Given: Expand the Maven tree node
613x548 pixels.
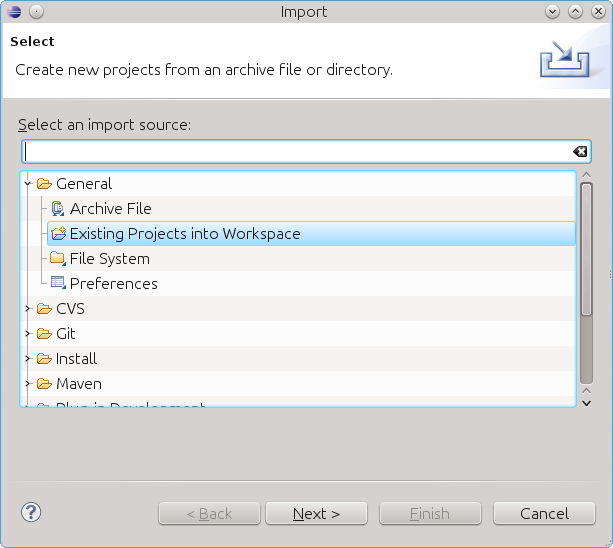Looking at the screenshot, I should coord(28,384).
